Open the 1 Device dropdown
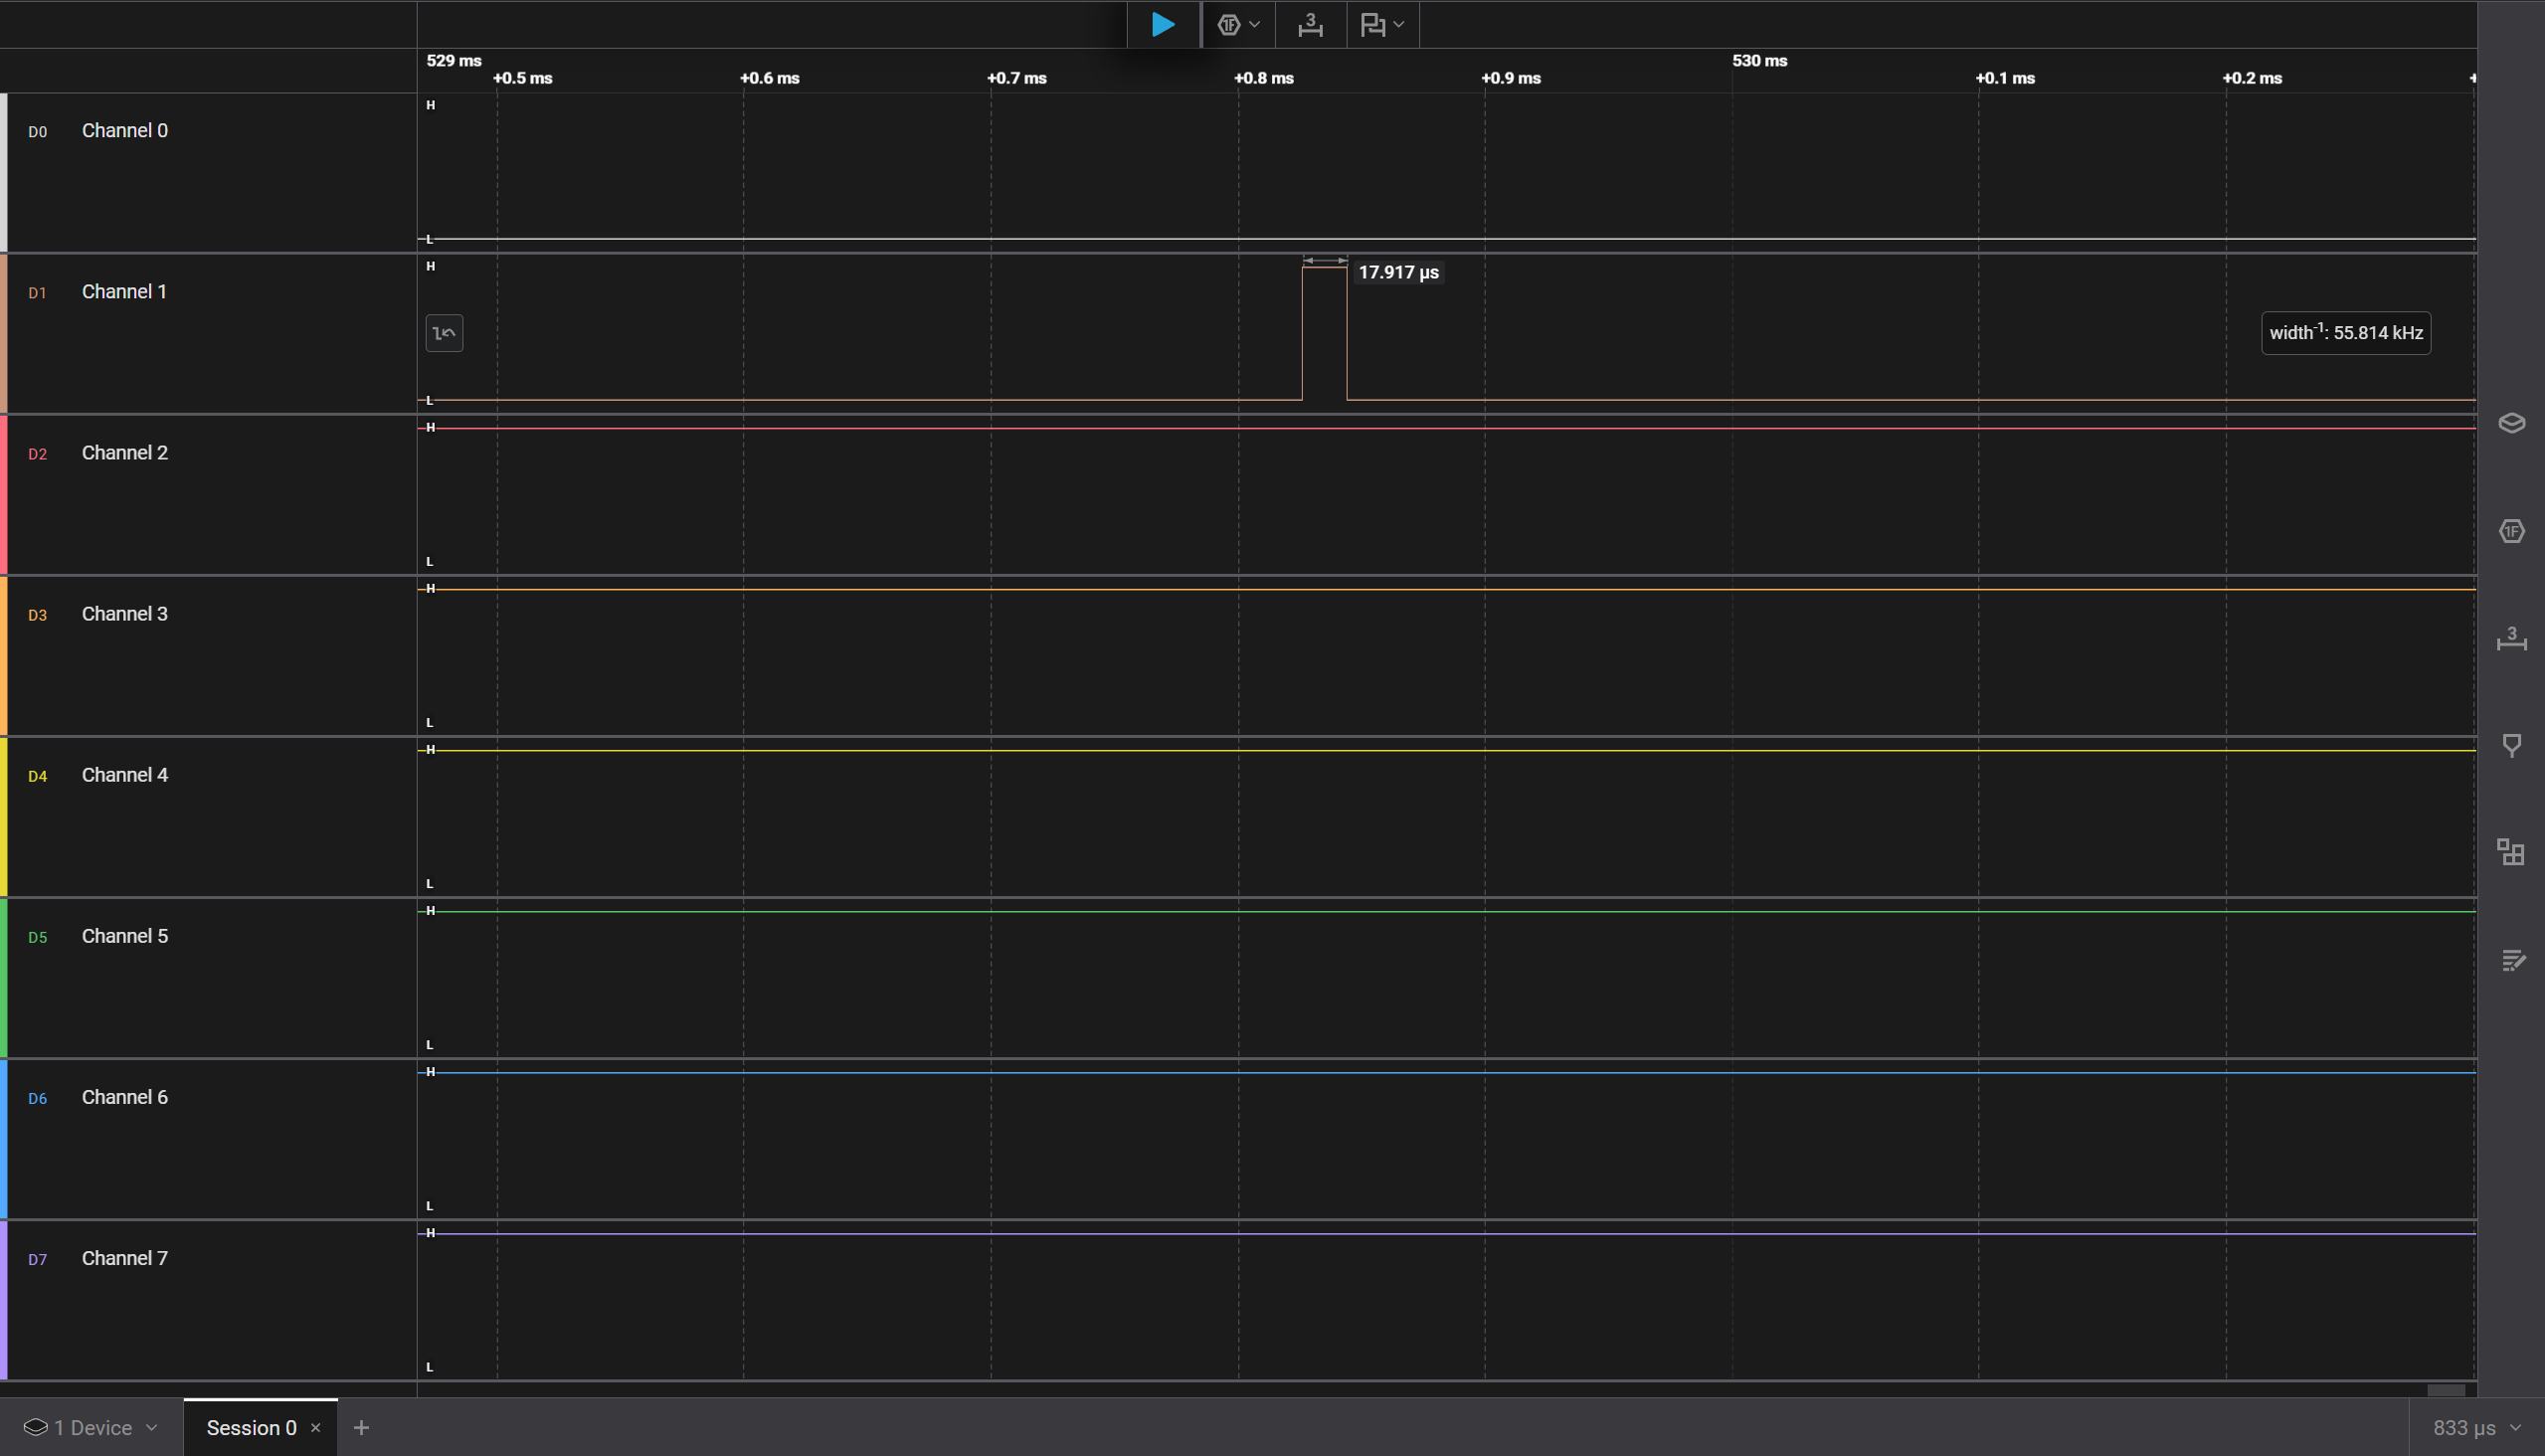2545x1456 pixels. pos(91,1427)
